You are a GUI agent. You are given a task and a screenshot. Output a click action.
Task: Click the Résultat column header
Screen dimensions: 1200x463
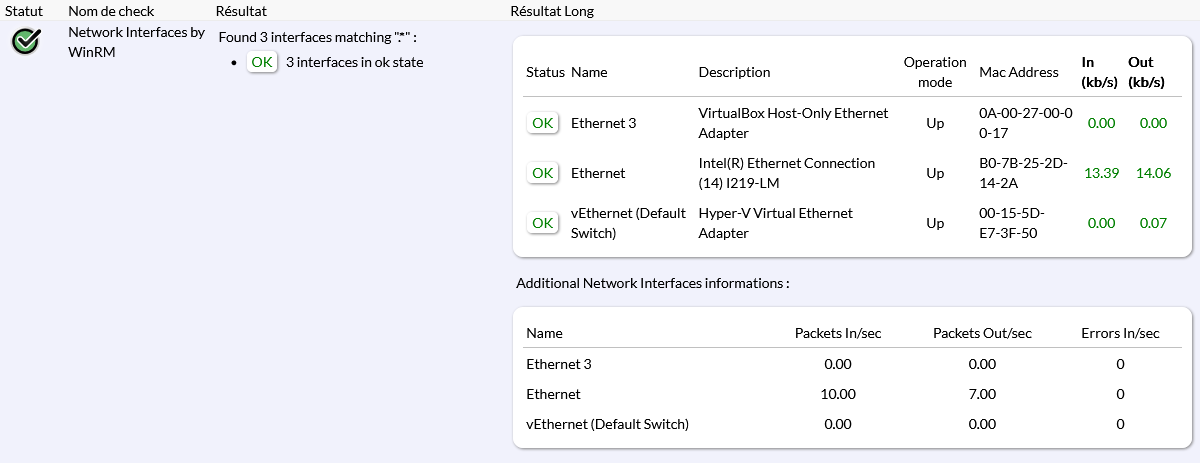[241, 11]
